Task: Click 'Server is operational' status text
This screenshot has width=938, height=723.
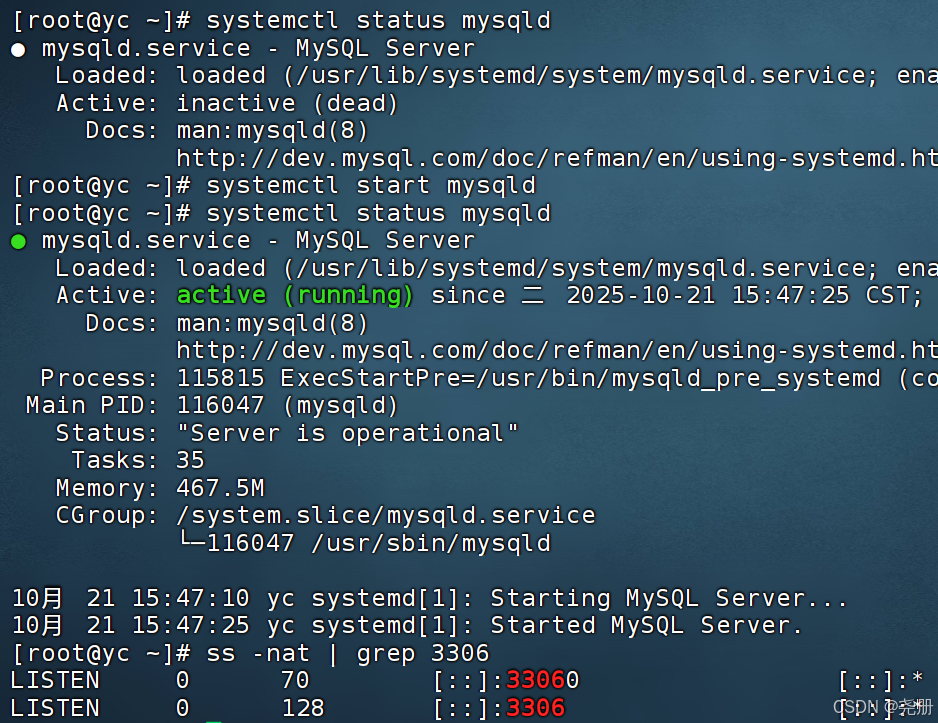Action: [x=347, y=433]
